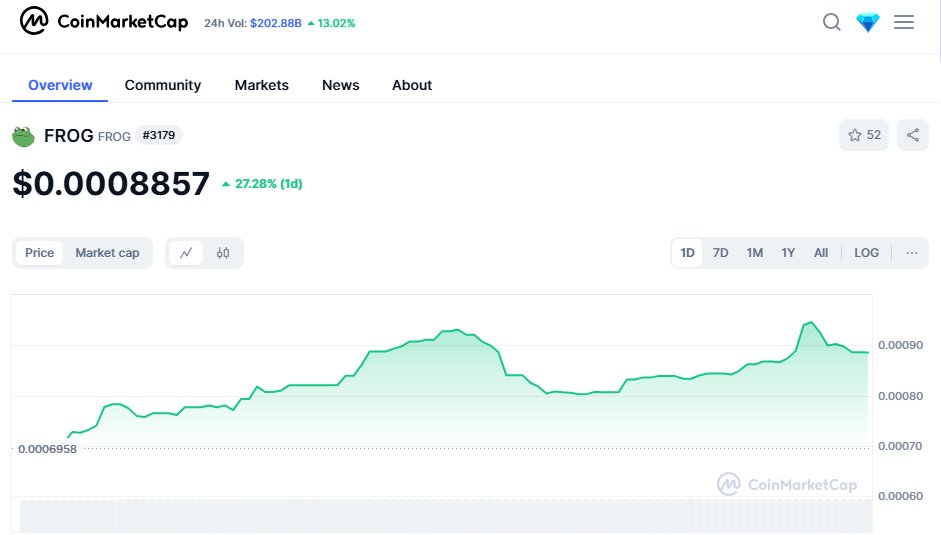This screenshot has width=941, height=535.
Task: Click the FROG ticker symbol text
Action: (x=114, y=137)
